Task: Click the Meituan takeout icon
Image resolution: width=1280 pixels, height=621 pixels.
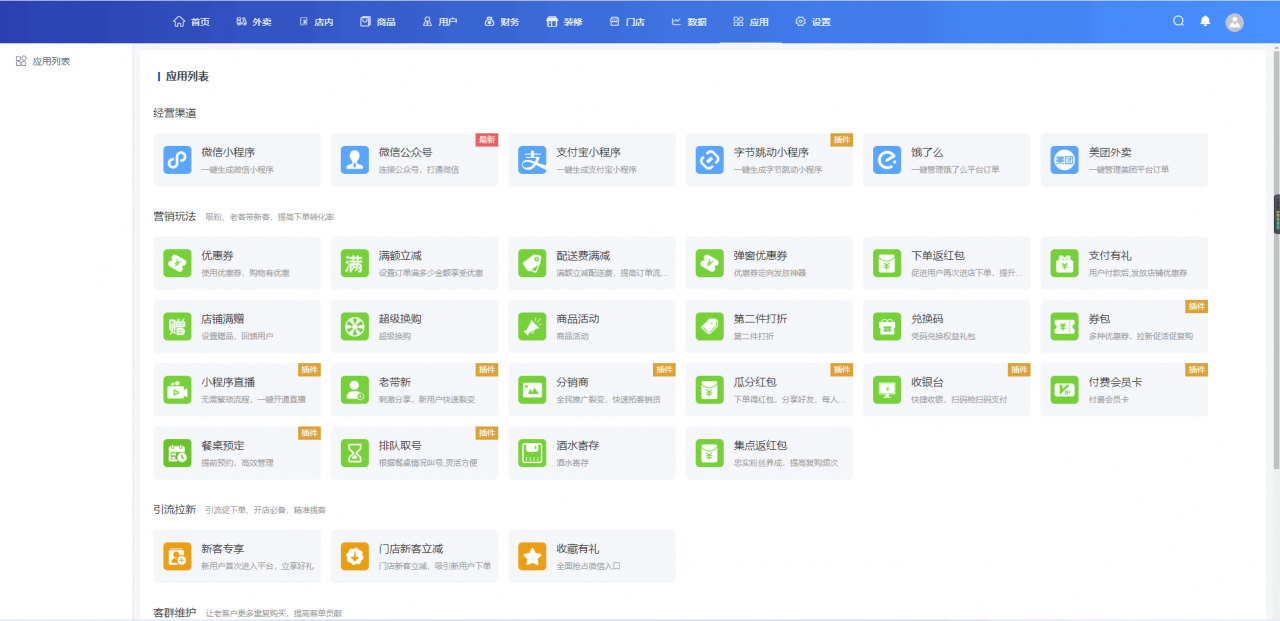Action: [x=1064, y=160]
